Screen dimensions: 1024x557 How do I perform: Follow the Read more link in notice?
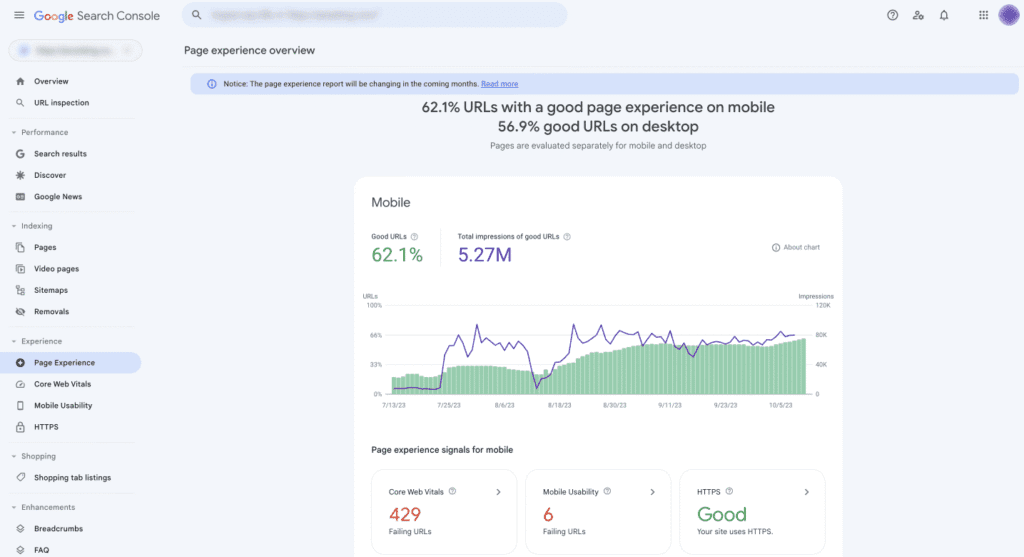[499, 84]
